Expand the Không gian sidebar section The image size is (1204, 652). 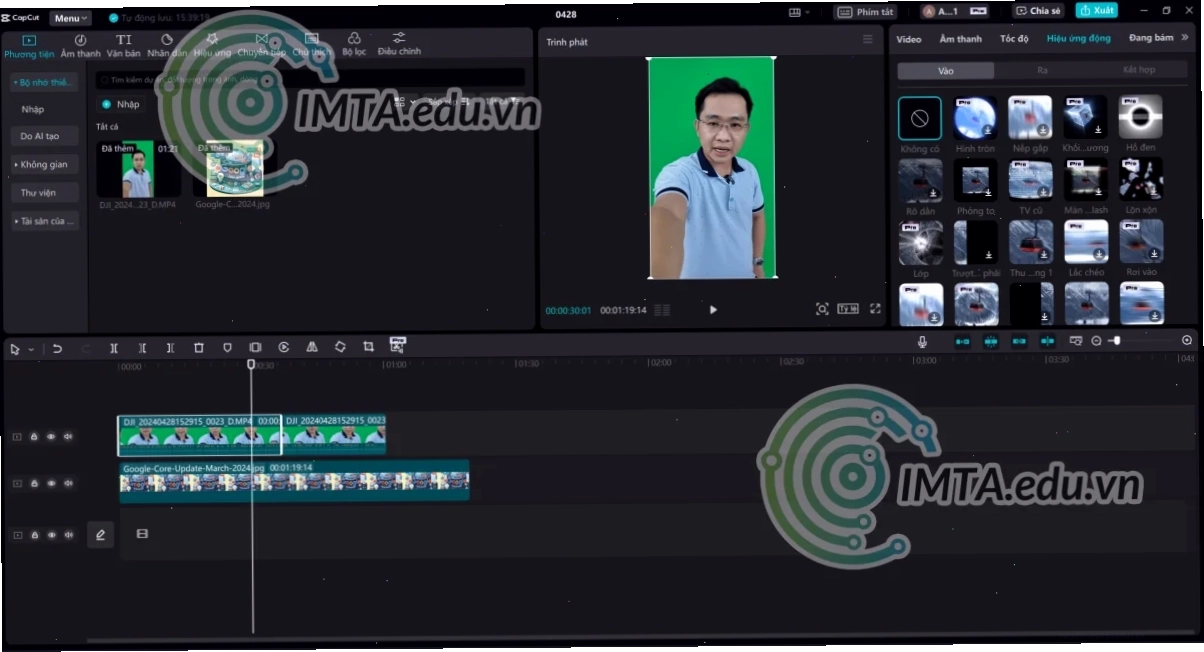44,164
